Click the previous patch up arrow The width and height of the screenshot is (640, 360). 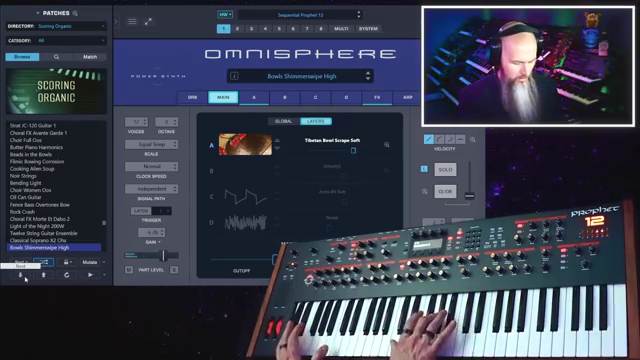(x=43, y=275)
